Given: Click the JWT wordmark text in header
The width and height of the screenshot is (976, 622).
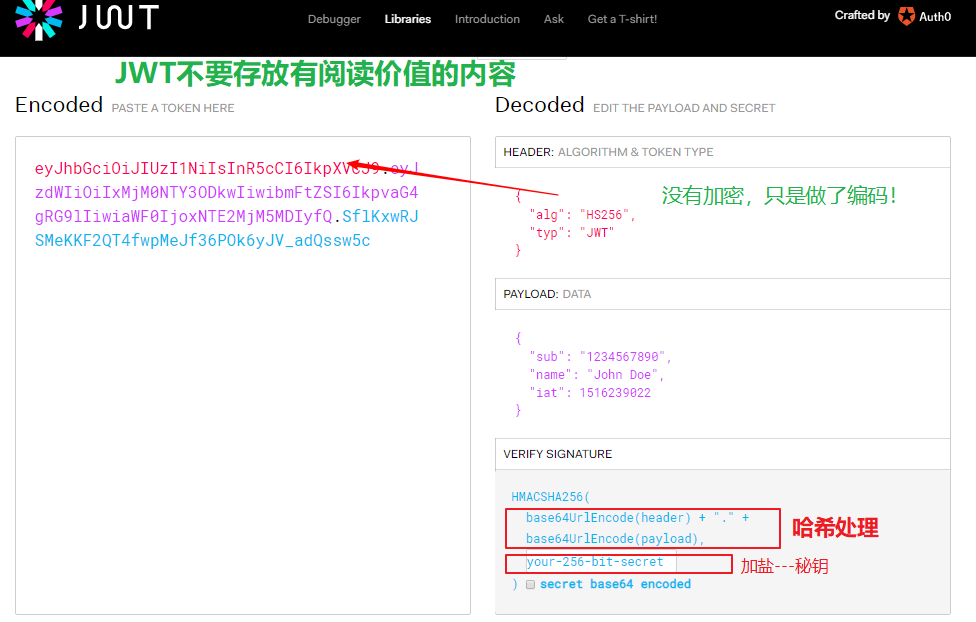Looking at the screenshot, I should tap(118, 17).
